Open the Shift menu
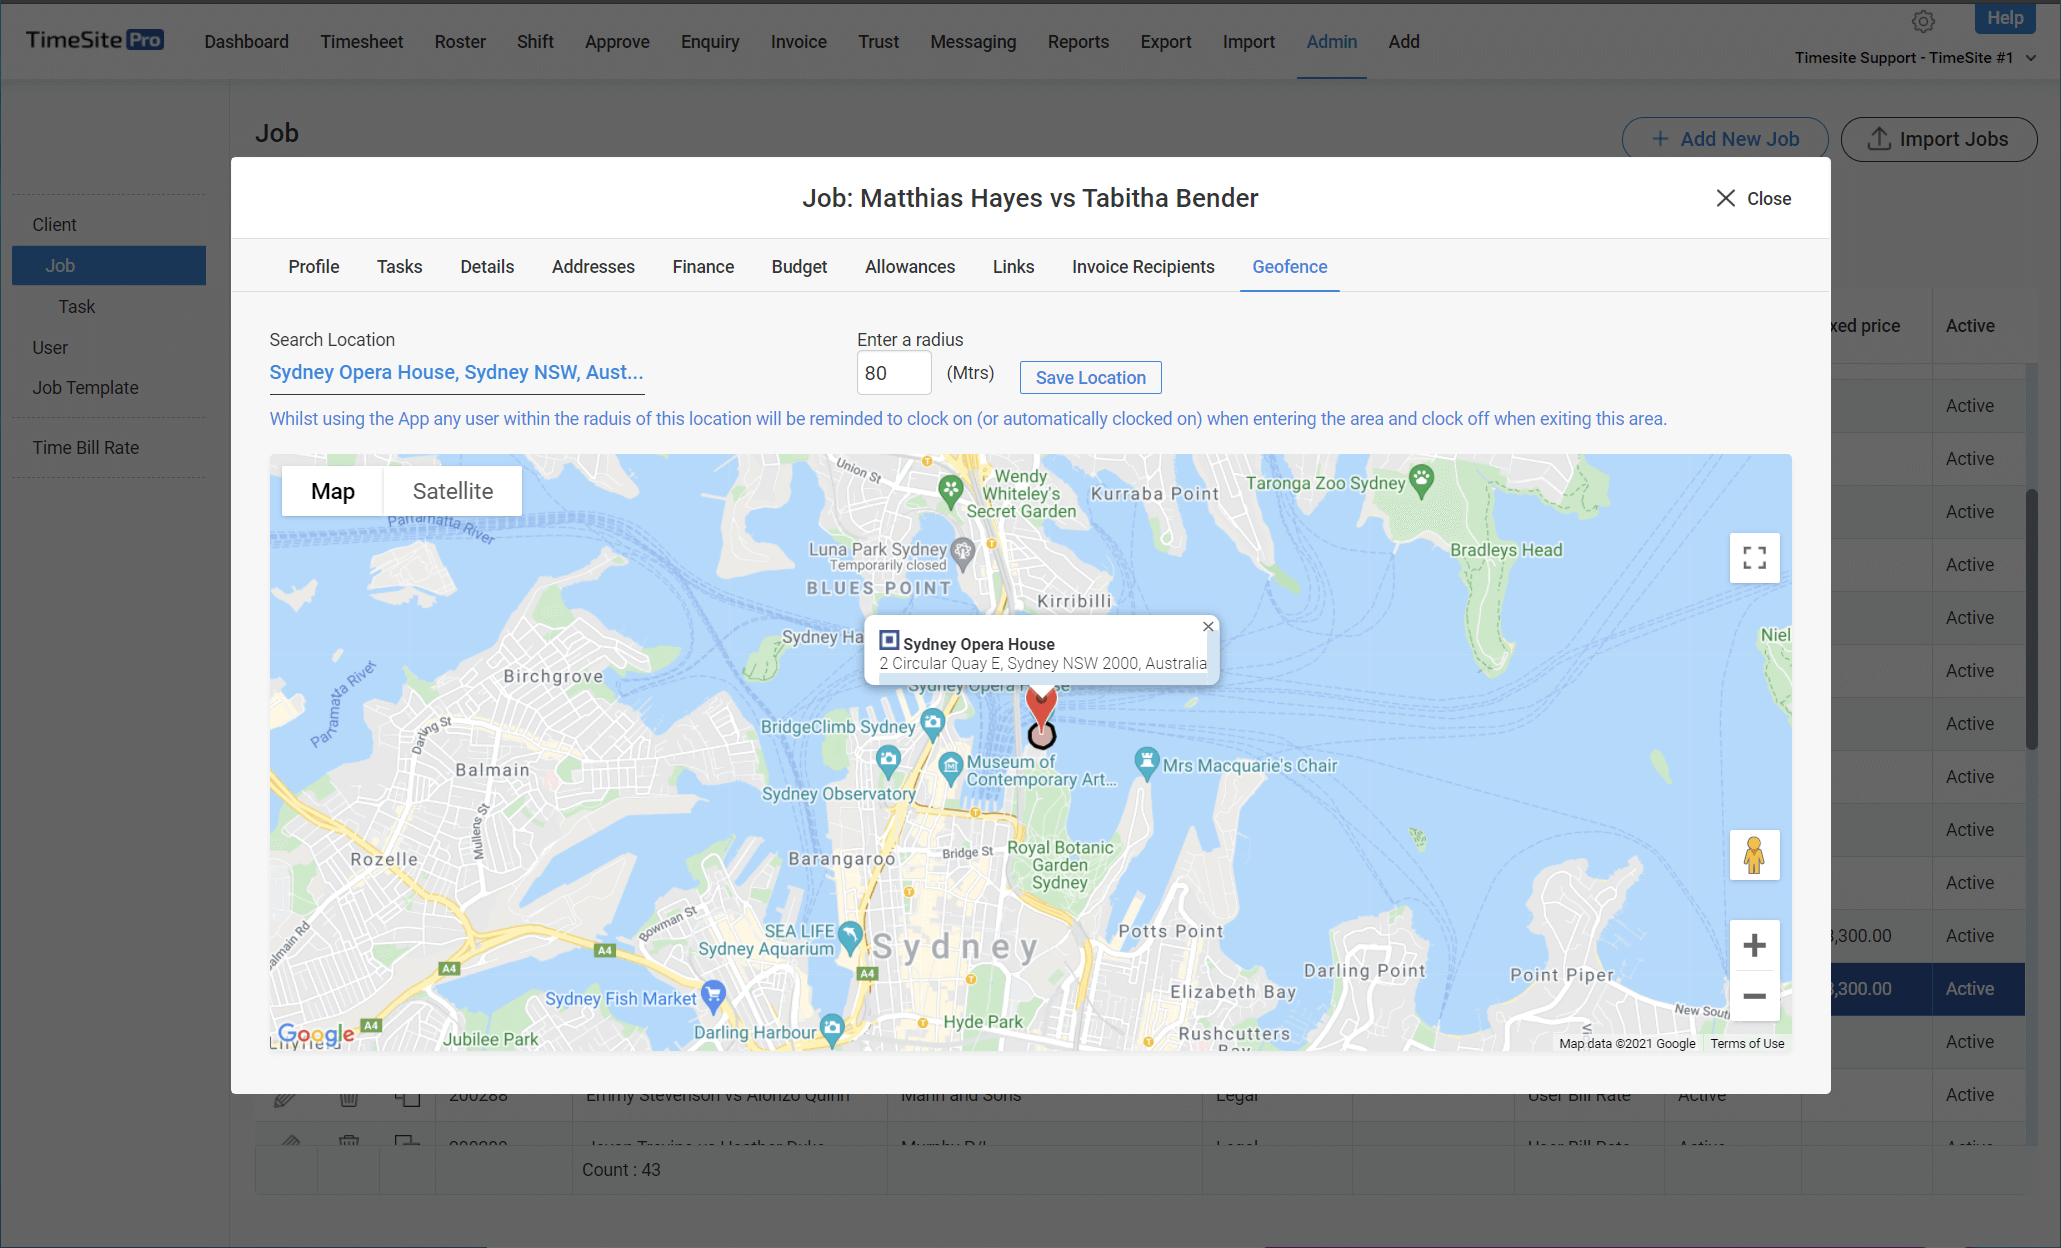 pos(535,42)
